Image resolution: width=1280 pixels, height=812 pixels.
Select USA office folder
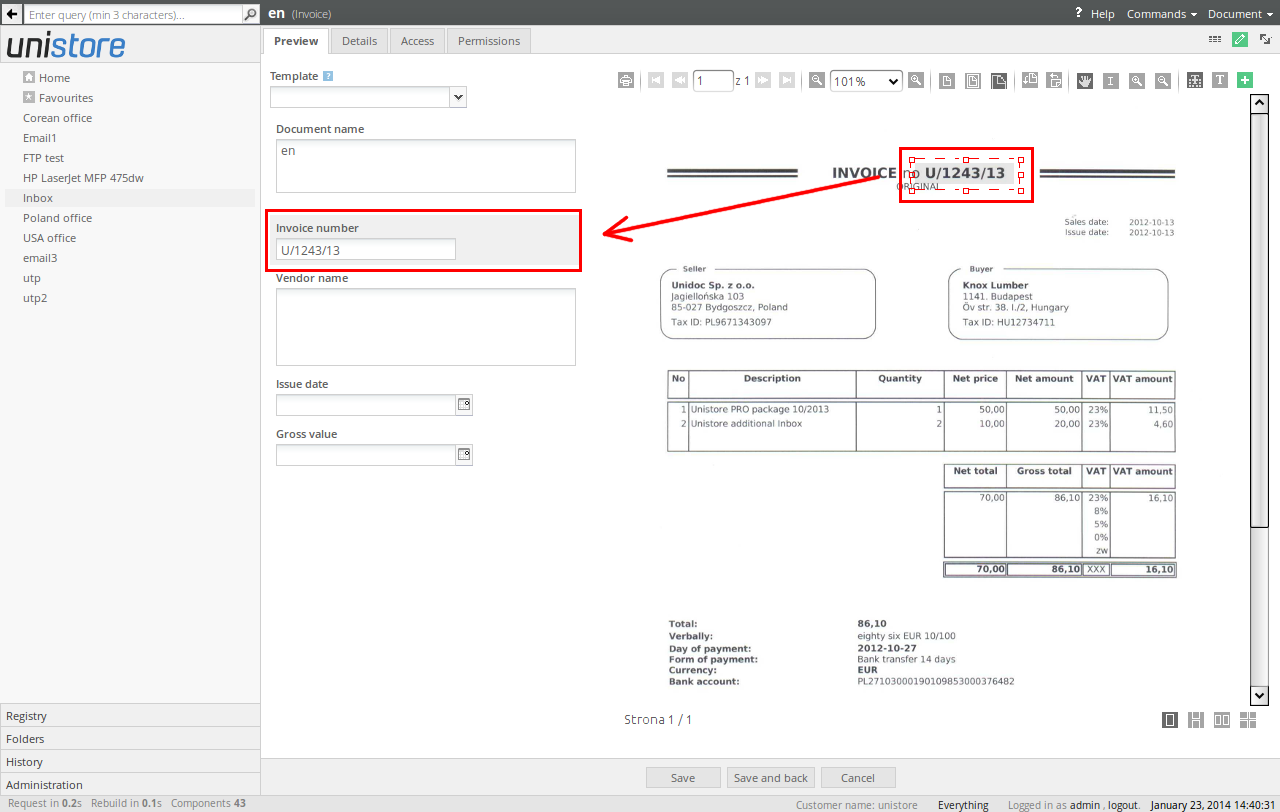[49, 238]
